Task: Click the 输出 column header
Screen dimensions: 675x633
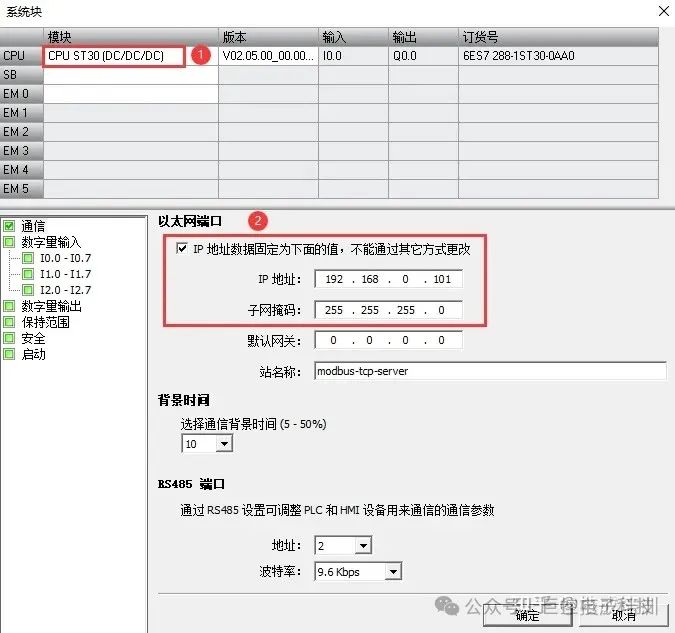Action: pyautogui.click(x=424, y=37)
